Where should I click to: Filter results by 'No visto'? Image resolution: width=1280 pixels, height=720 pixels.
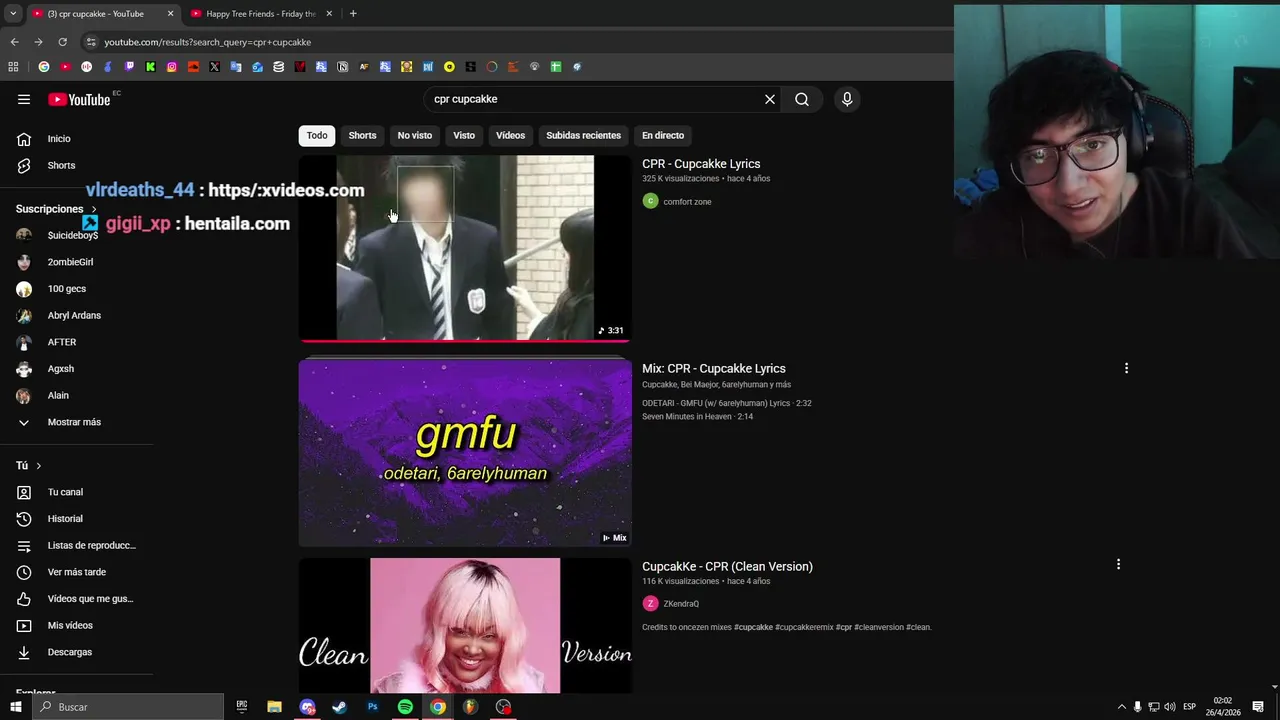(415, 135)
